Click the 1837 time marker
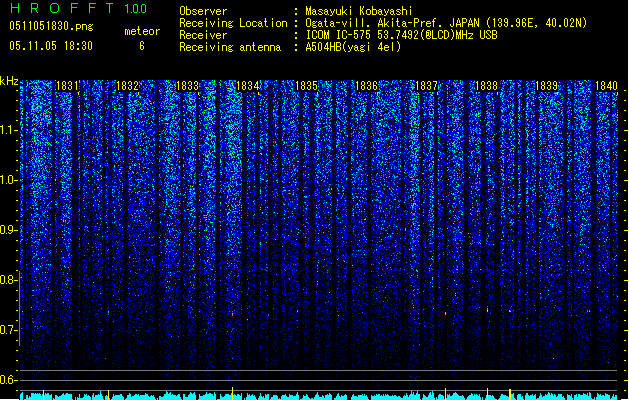This screenshot has height=400, width=629. coord(426,85)
